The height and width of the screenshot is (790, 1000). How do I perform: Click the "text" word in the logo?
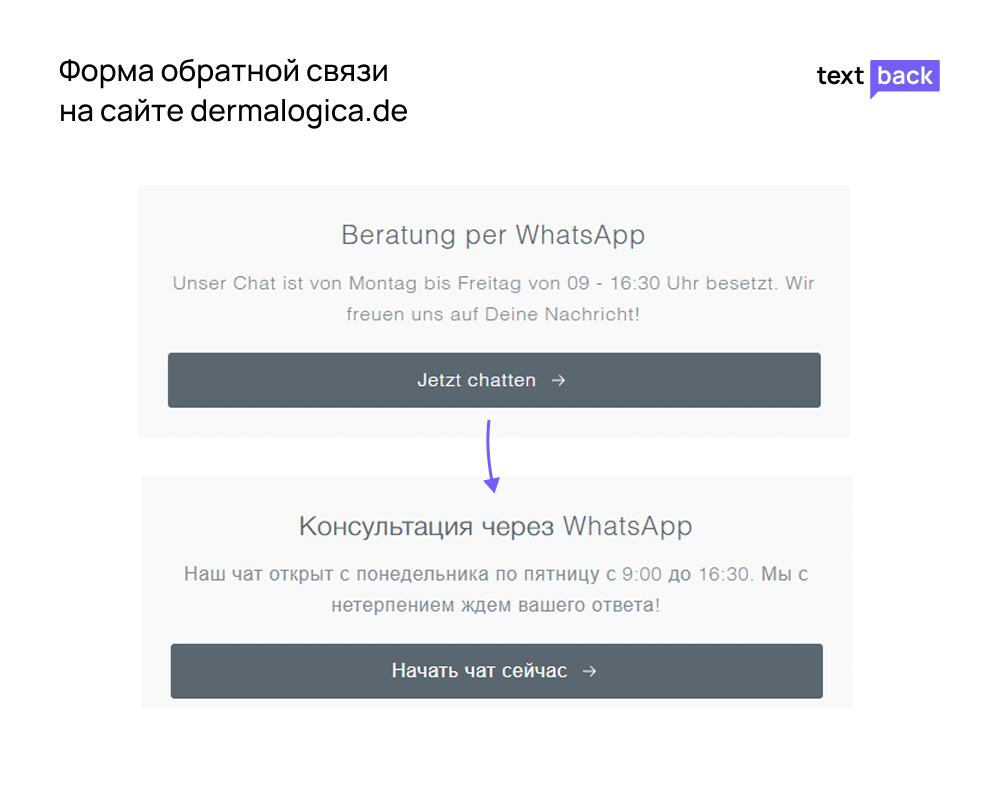(x=840, y=76)
